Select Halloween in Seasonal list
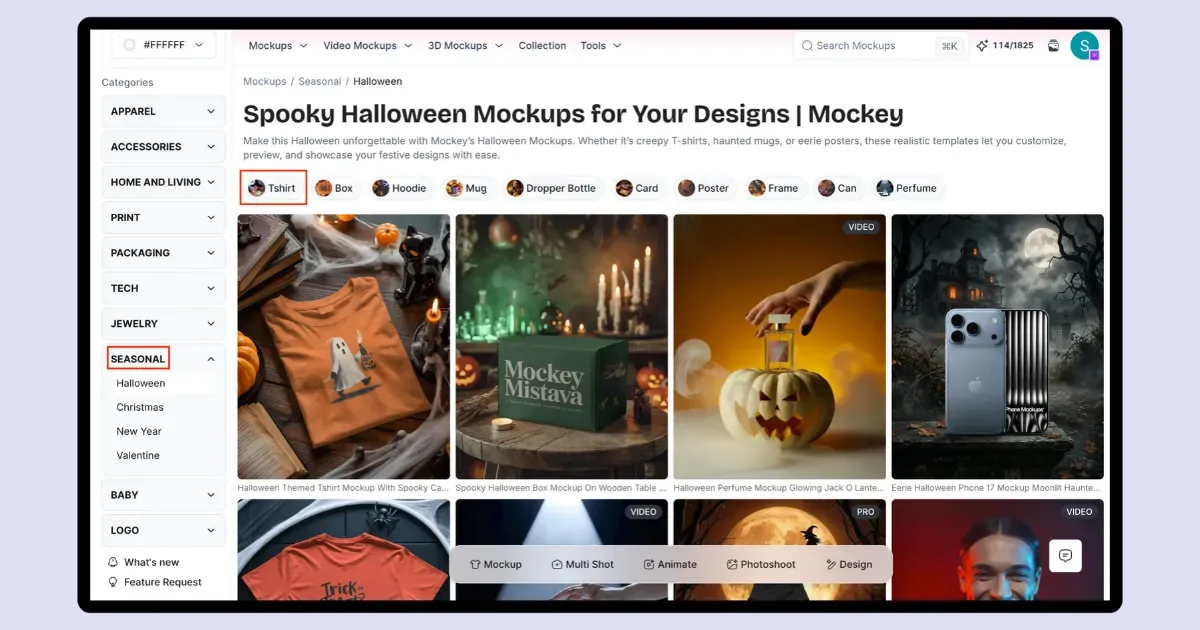This screenshot has width=1200, height=630. (x=141, y=383)
